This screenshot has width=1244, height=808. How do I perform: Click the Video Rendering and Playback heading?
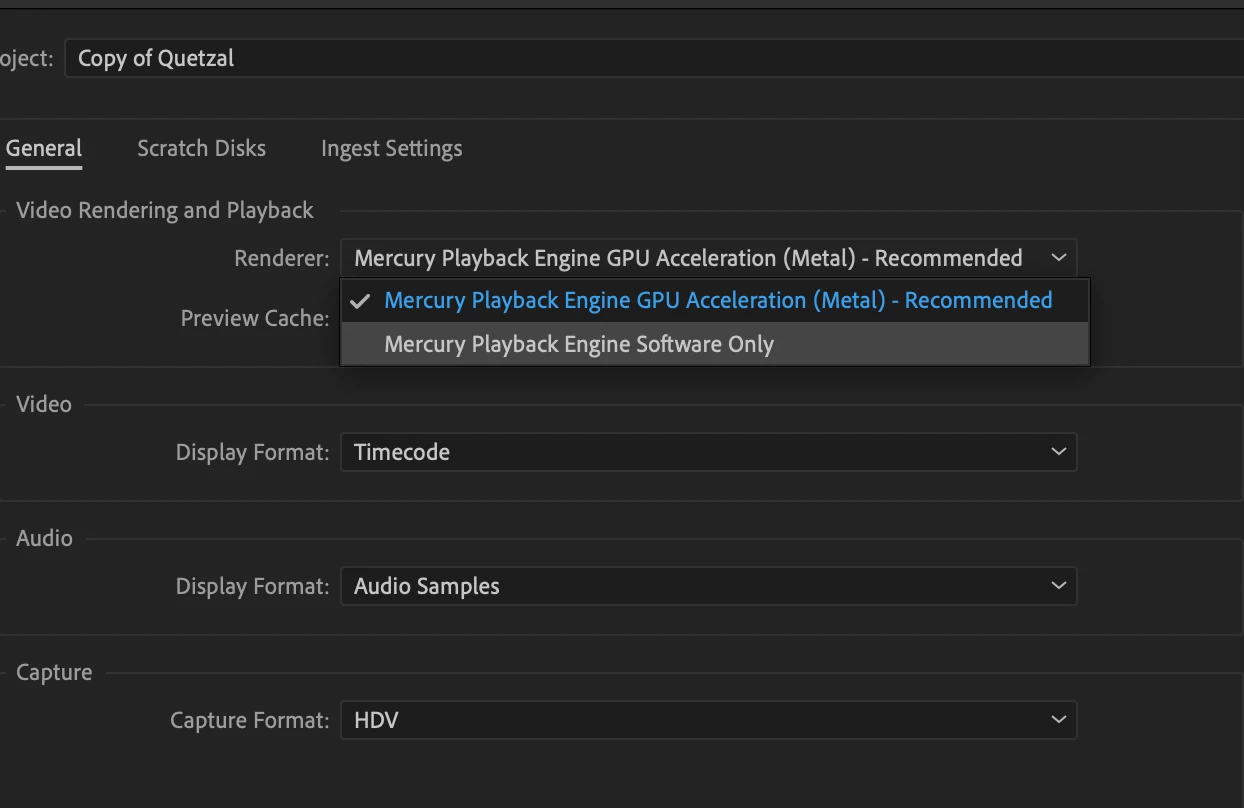(x=165, y=211)
